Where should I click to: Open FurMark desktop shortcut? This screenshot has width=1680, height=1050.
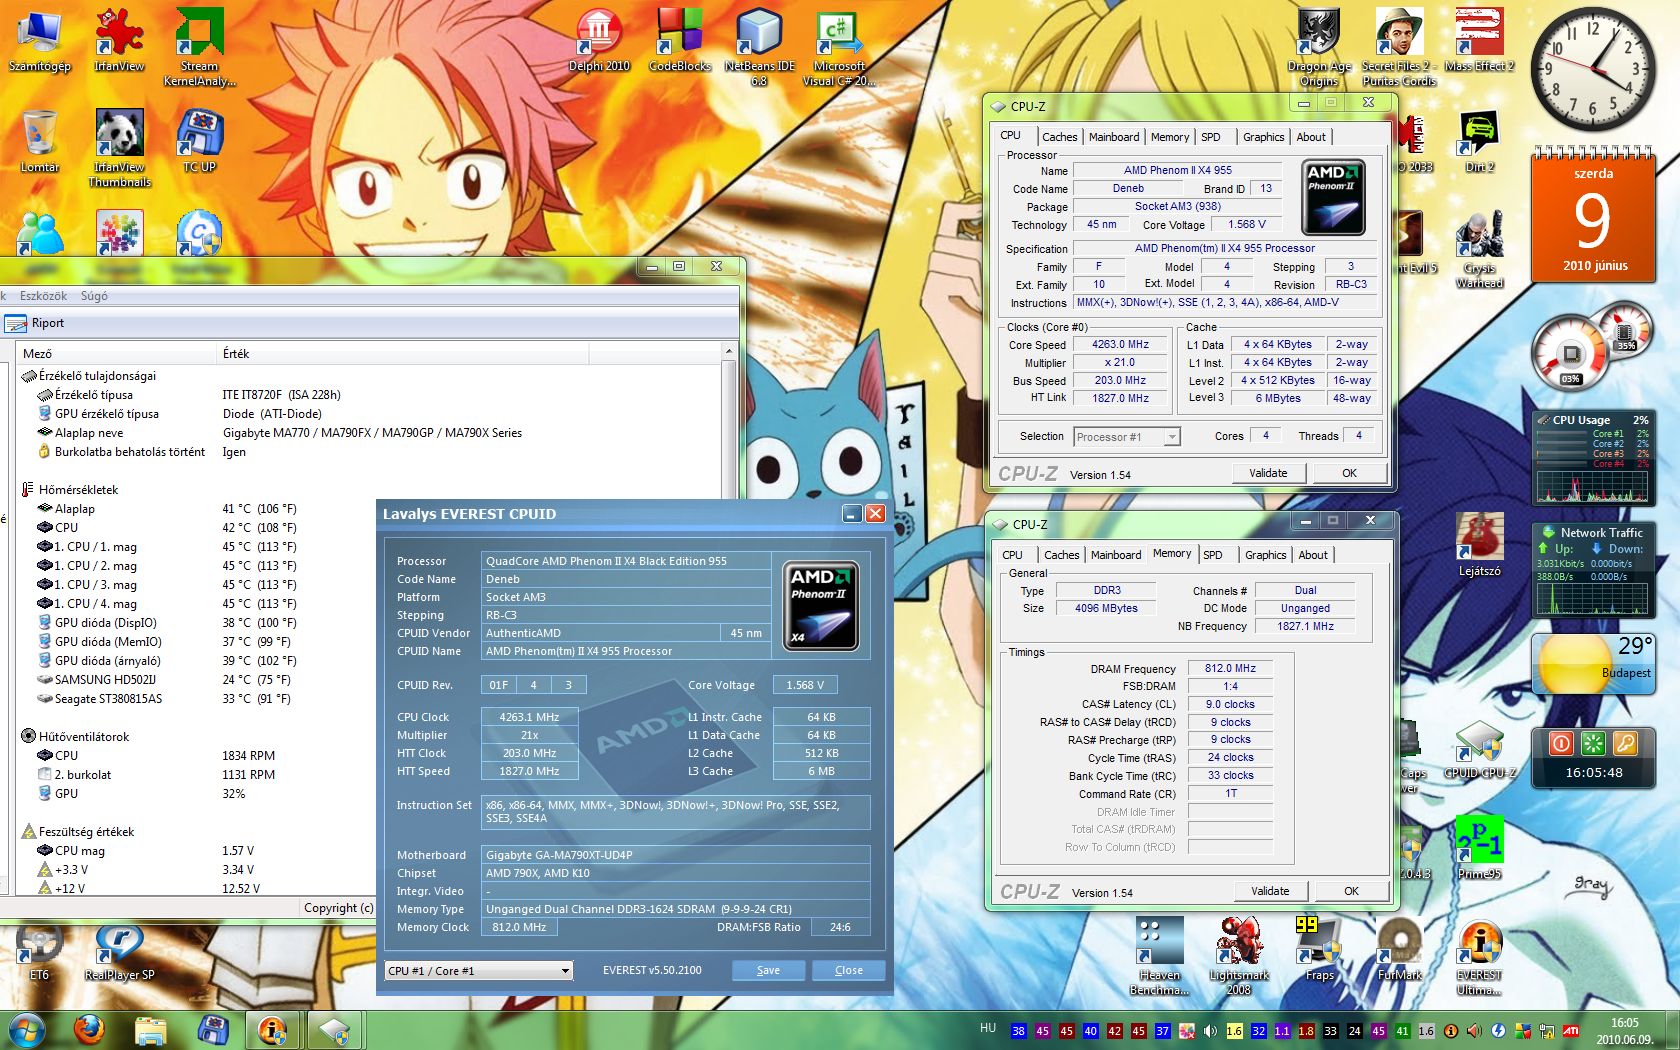pyautogui.click(x=1399, y=950)
